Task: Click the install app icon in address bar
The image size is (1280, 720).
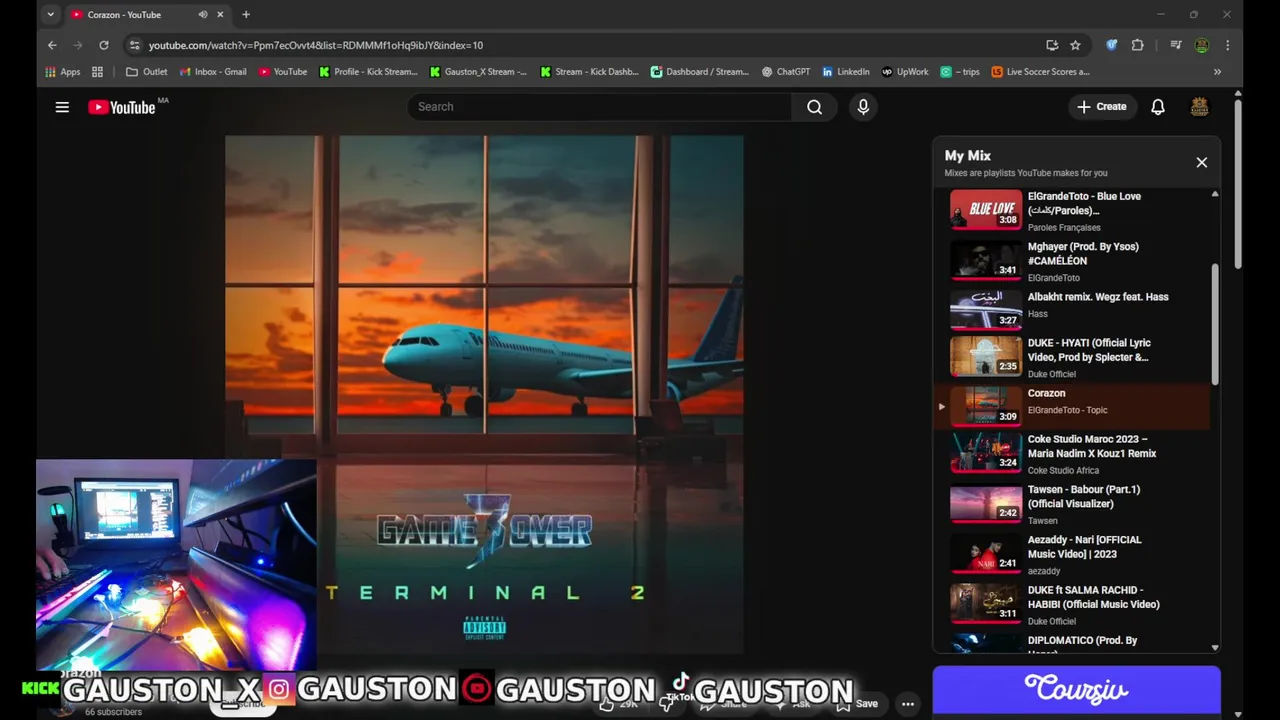Action: pyautogui.click(x=1052, y=45)
